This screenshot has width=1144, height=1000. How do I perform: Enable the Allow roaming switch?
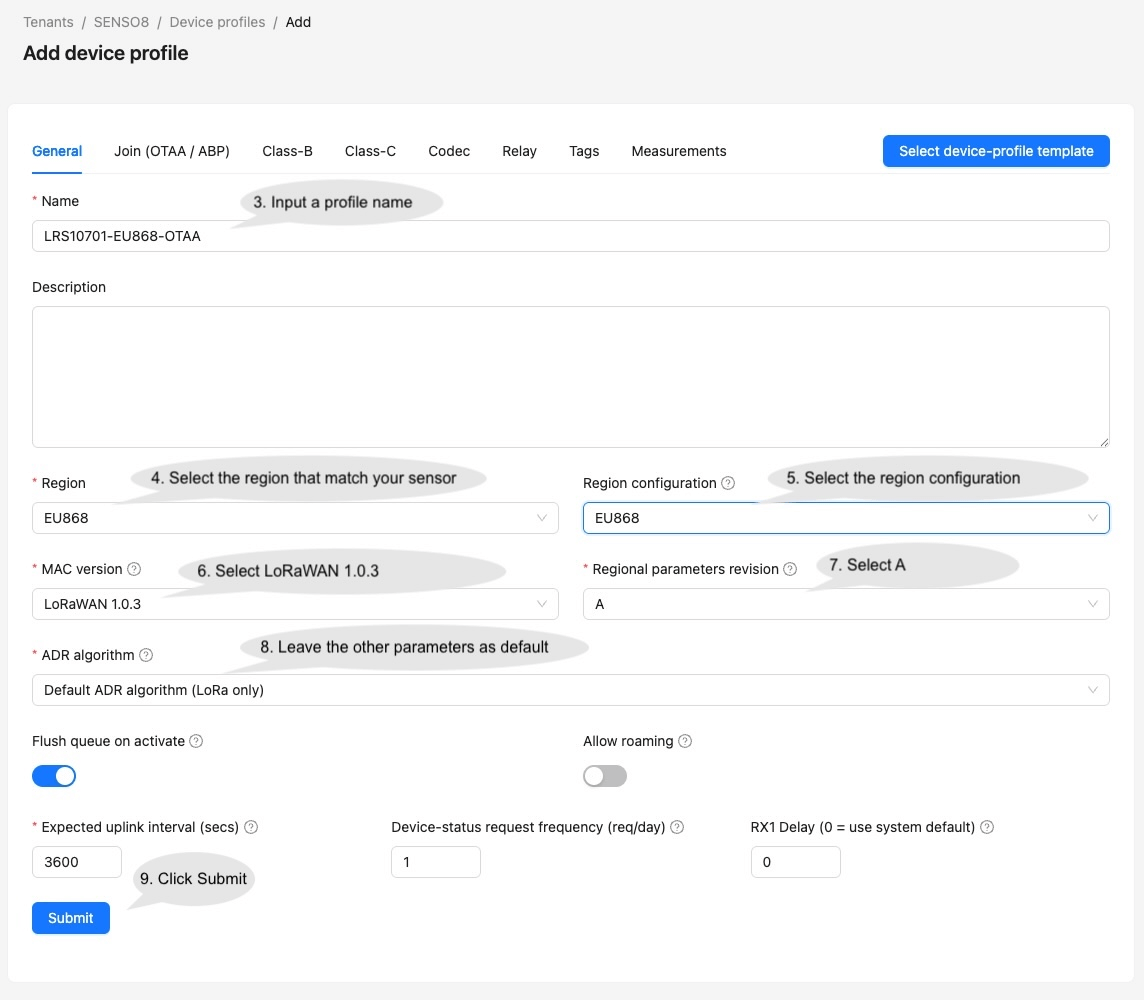click(605, 776)
